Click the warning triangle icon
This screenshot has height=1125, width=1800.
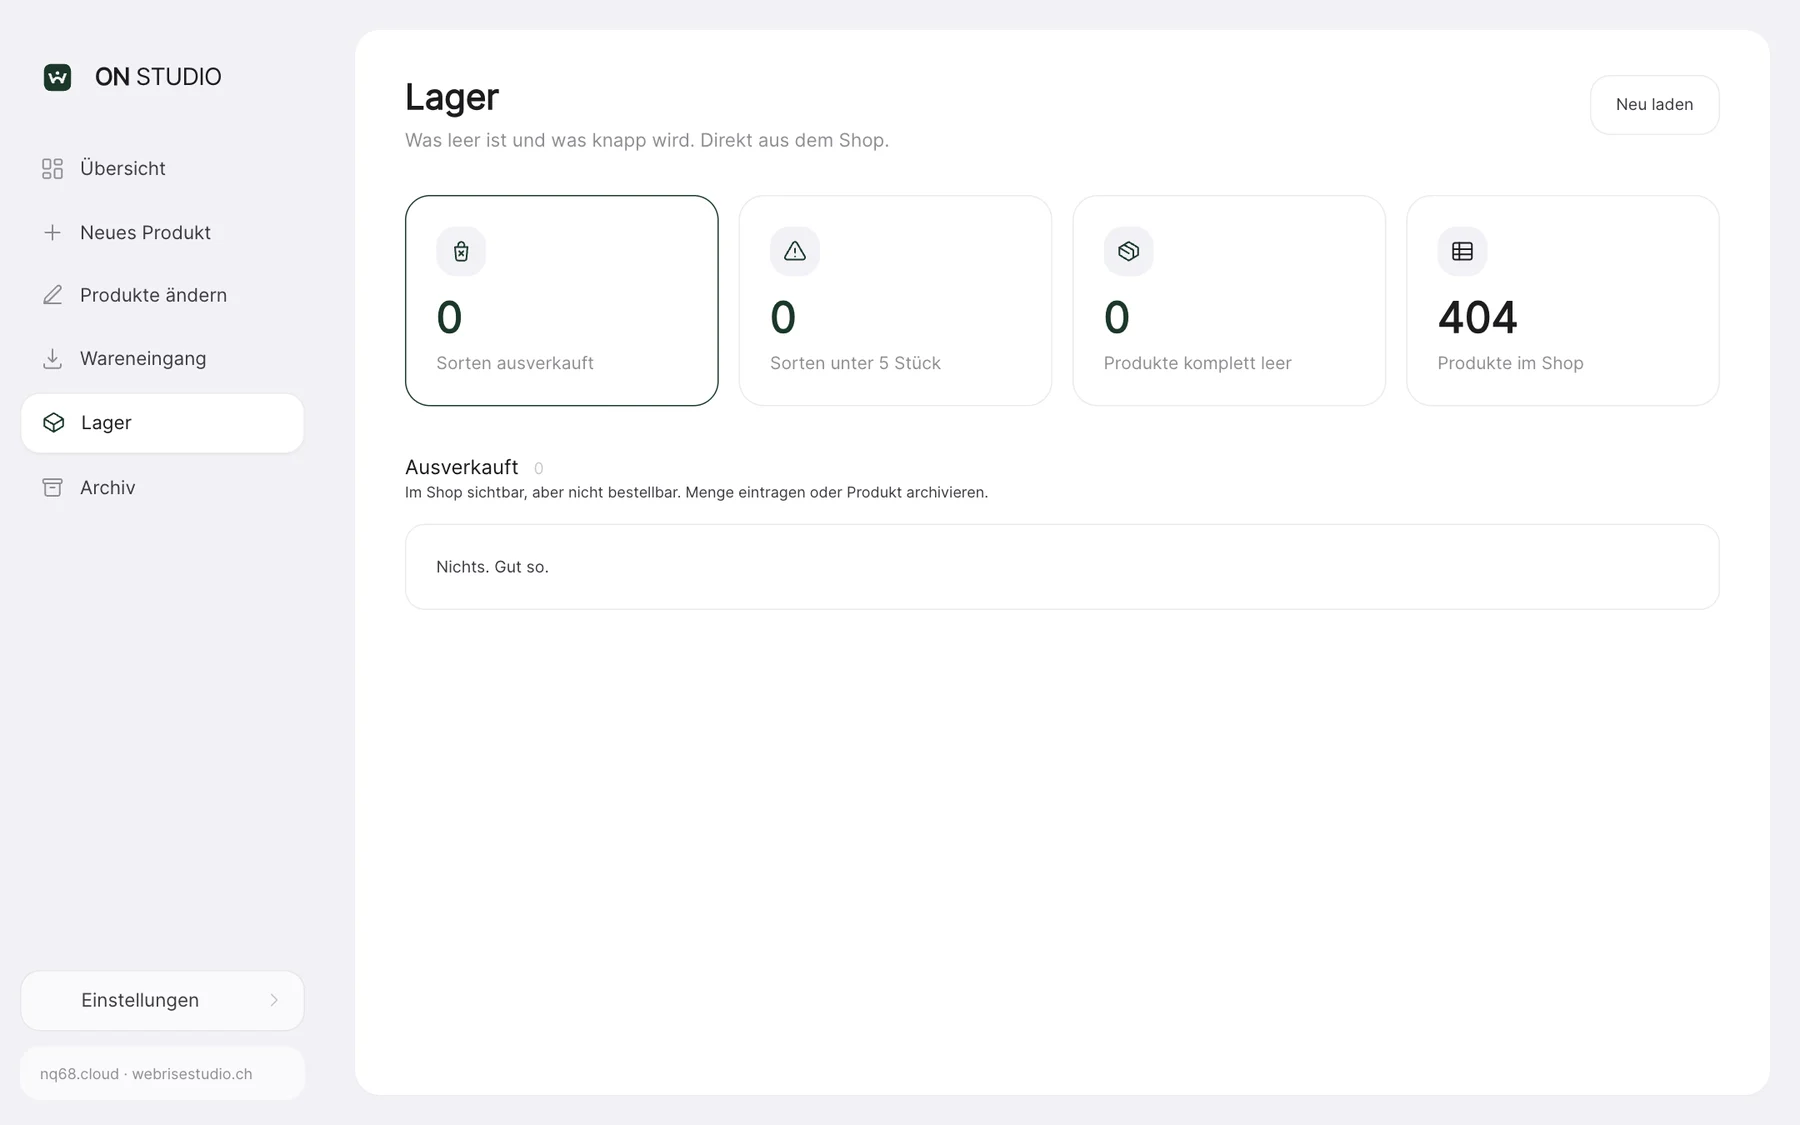pyautogui.click(x=795, y=251)
